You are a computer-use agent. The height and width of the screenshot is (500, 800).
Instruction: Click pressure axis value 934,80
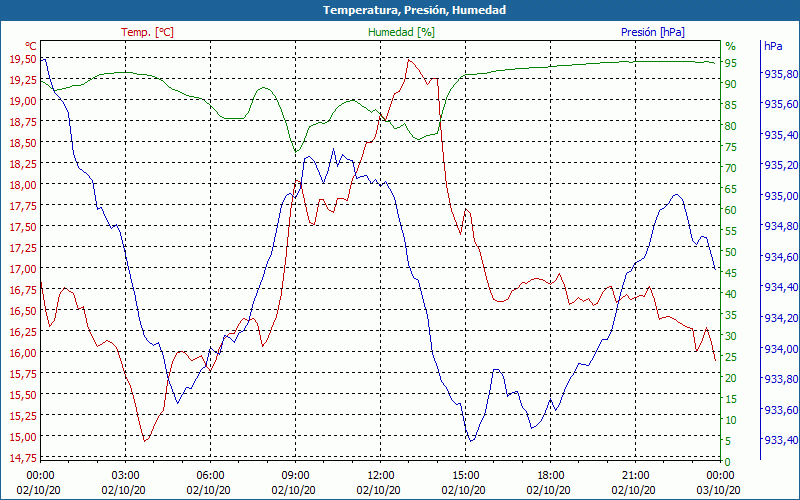tap(781, 227)
